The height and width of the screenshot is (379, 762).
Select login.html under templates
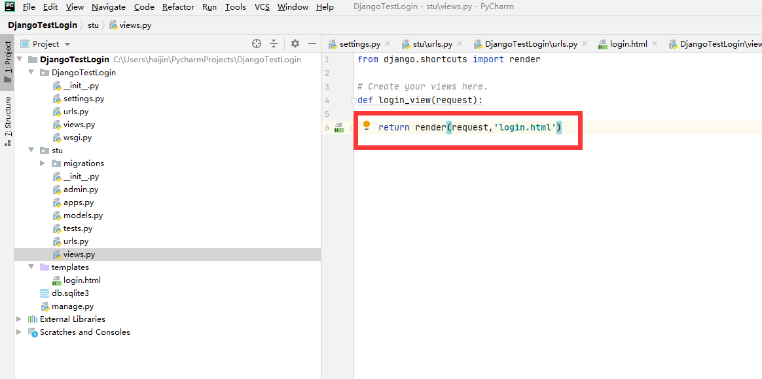point(82,280)
